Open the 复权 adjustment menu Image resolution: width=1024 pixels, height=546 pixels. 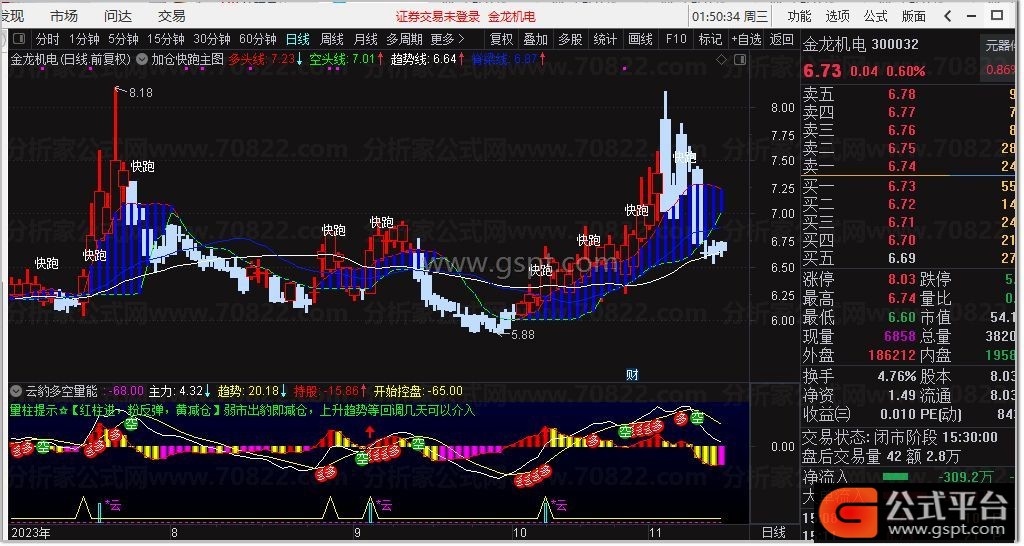502,39
